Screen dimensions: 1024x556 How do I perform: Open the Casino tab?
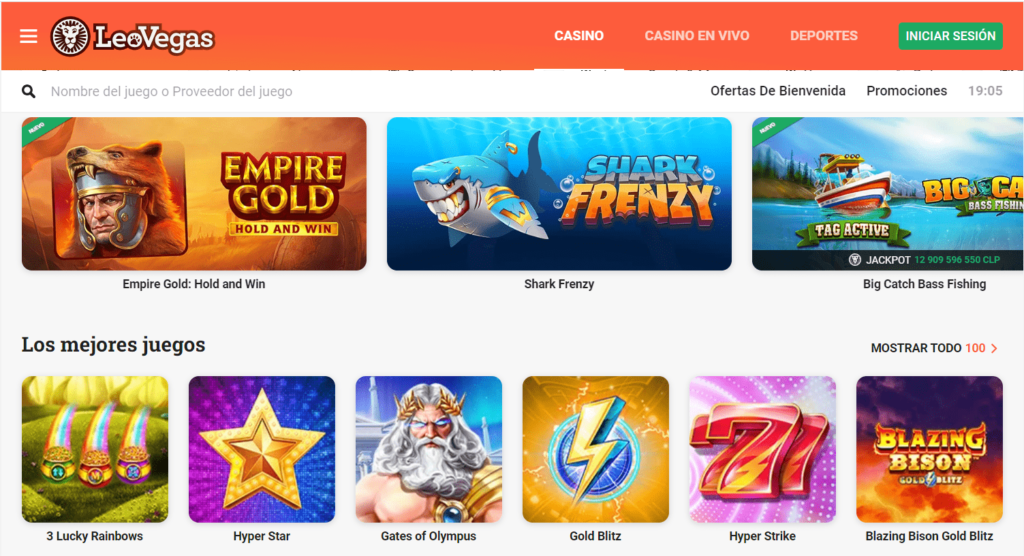579,36
